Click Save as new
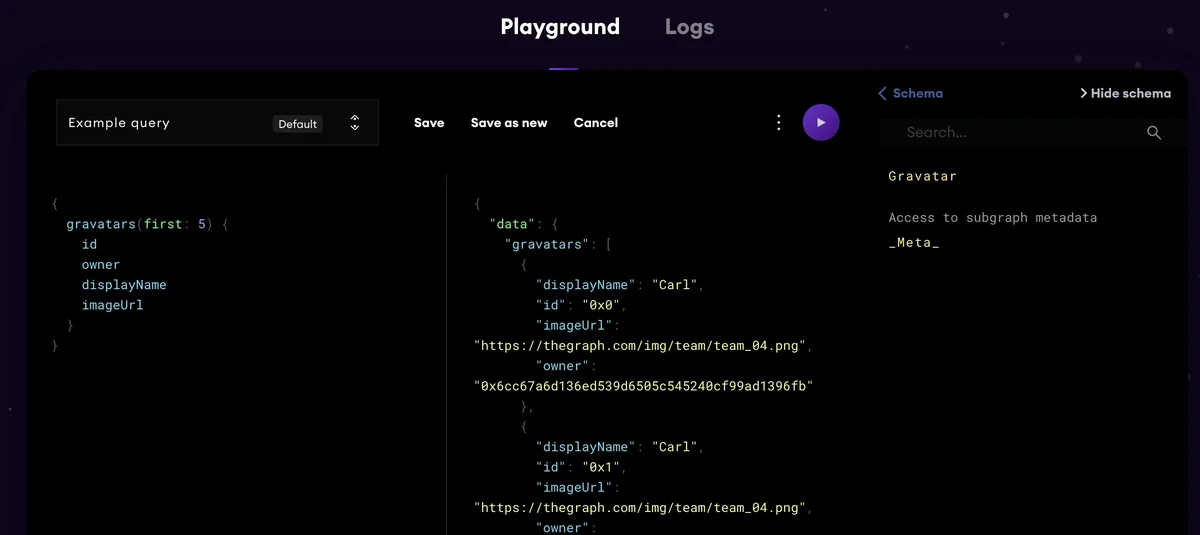The height and width of the screenshot is (535, 1200). tap(509, 123)
